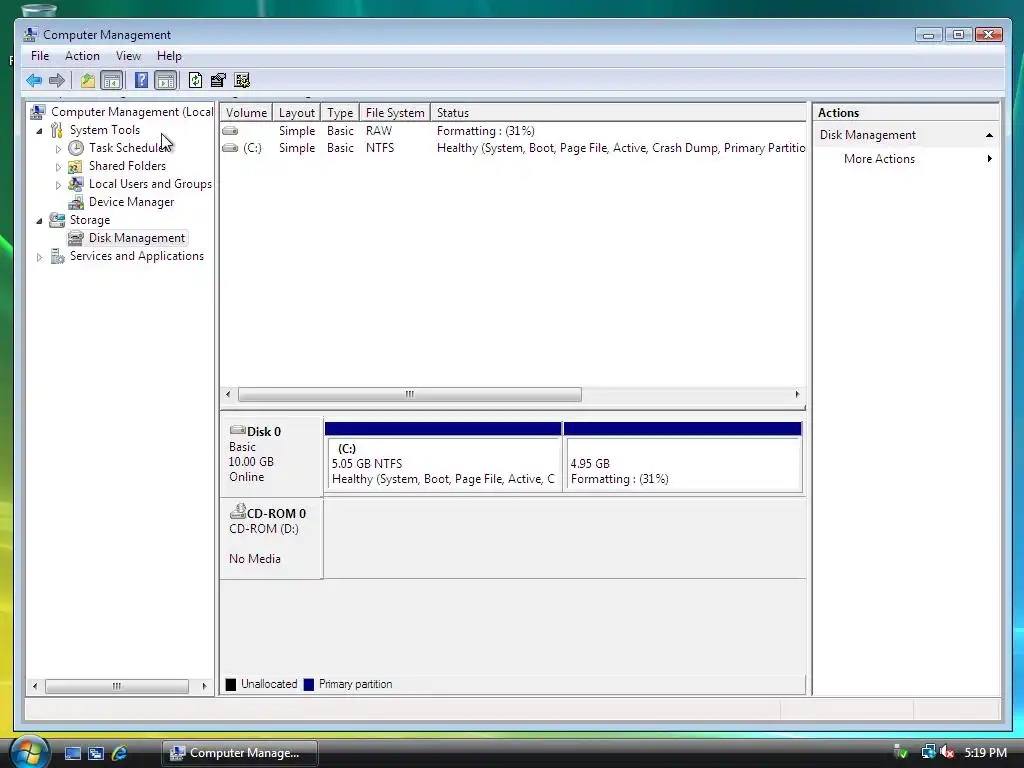
Task: Click the blue Help question mark icon
Action: pos(141,80)
